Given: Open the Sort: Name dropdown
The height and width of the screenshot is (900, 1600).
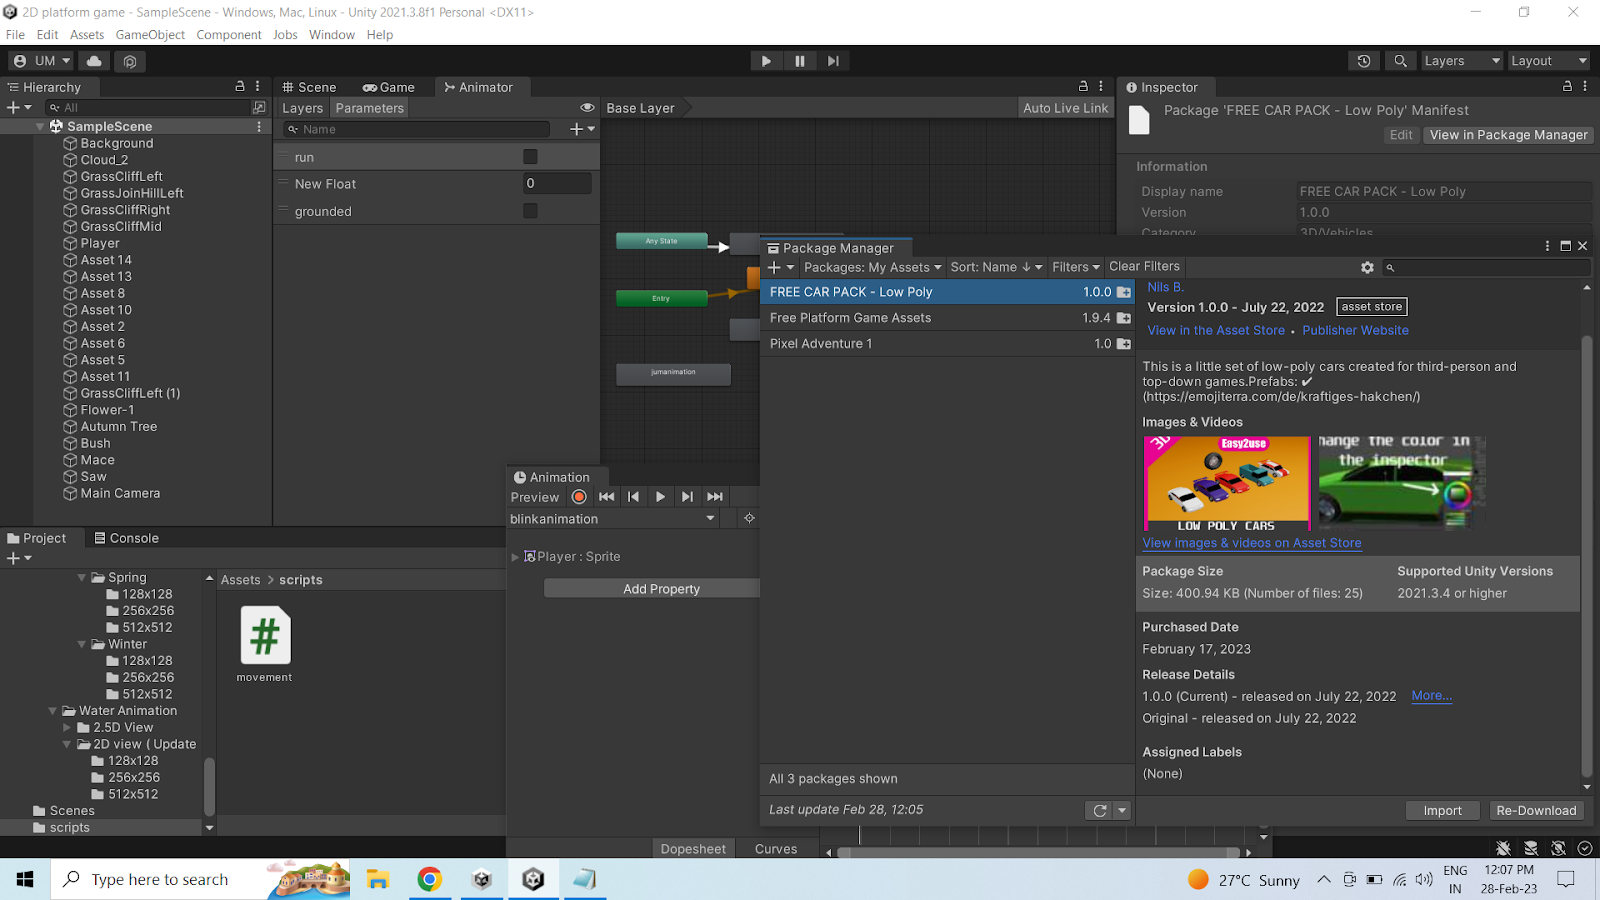Looking at the screenshot, I should pos(996,267).
